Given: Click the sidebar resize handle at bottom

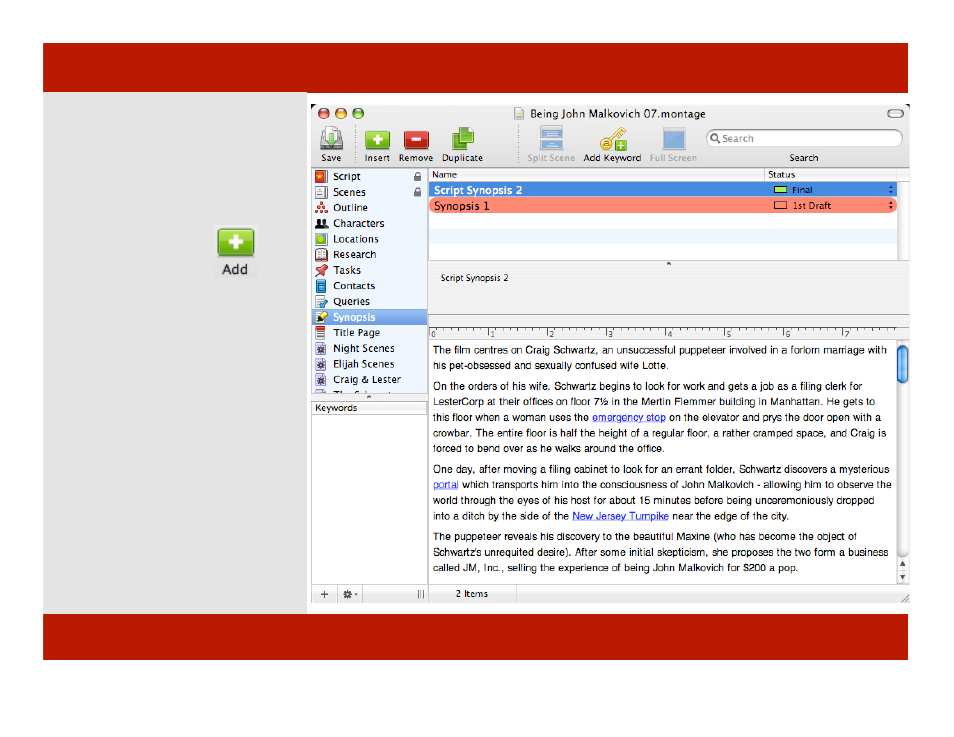Looking at the screenshot, I should [420, 594].
